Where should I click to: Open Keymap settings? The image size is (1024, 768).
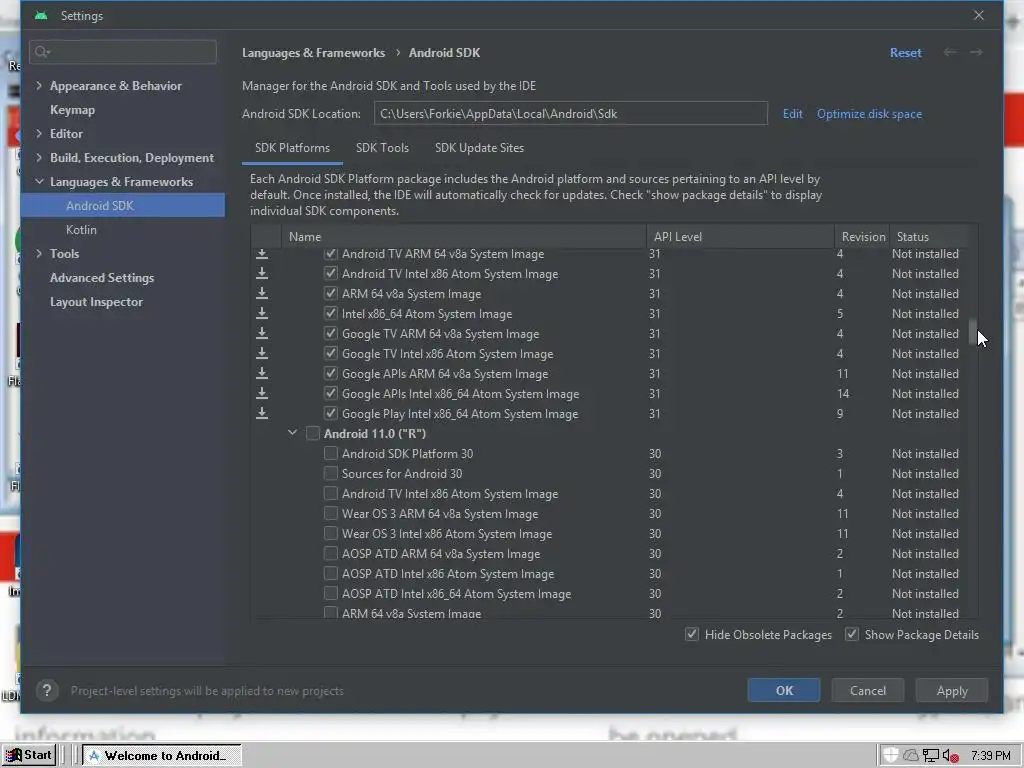(x=72, y=110)
